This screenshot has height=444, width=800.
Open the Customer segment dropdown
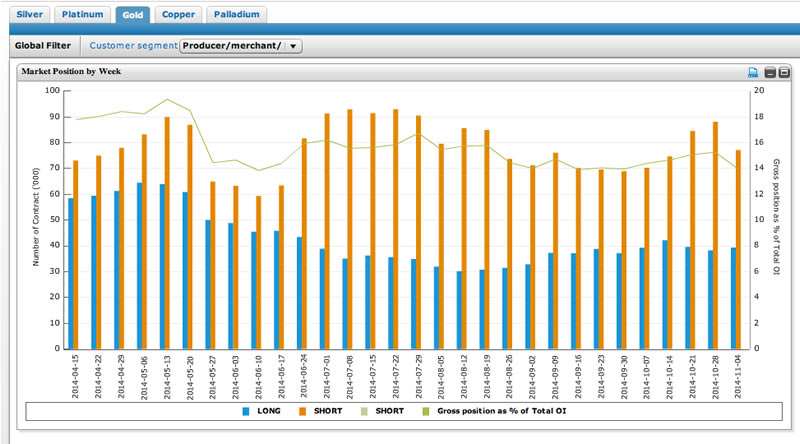point(240,46)
